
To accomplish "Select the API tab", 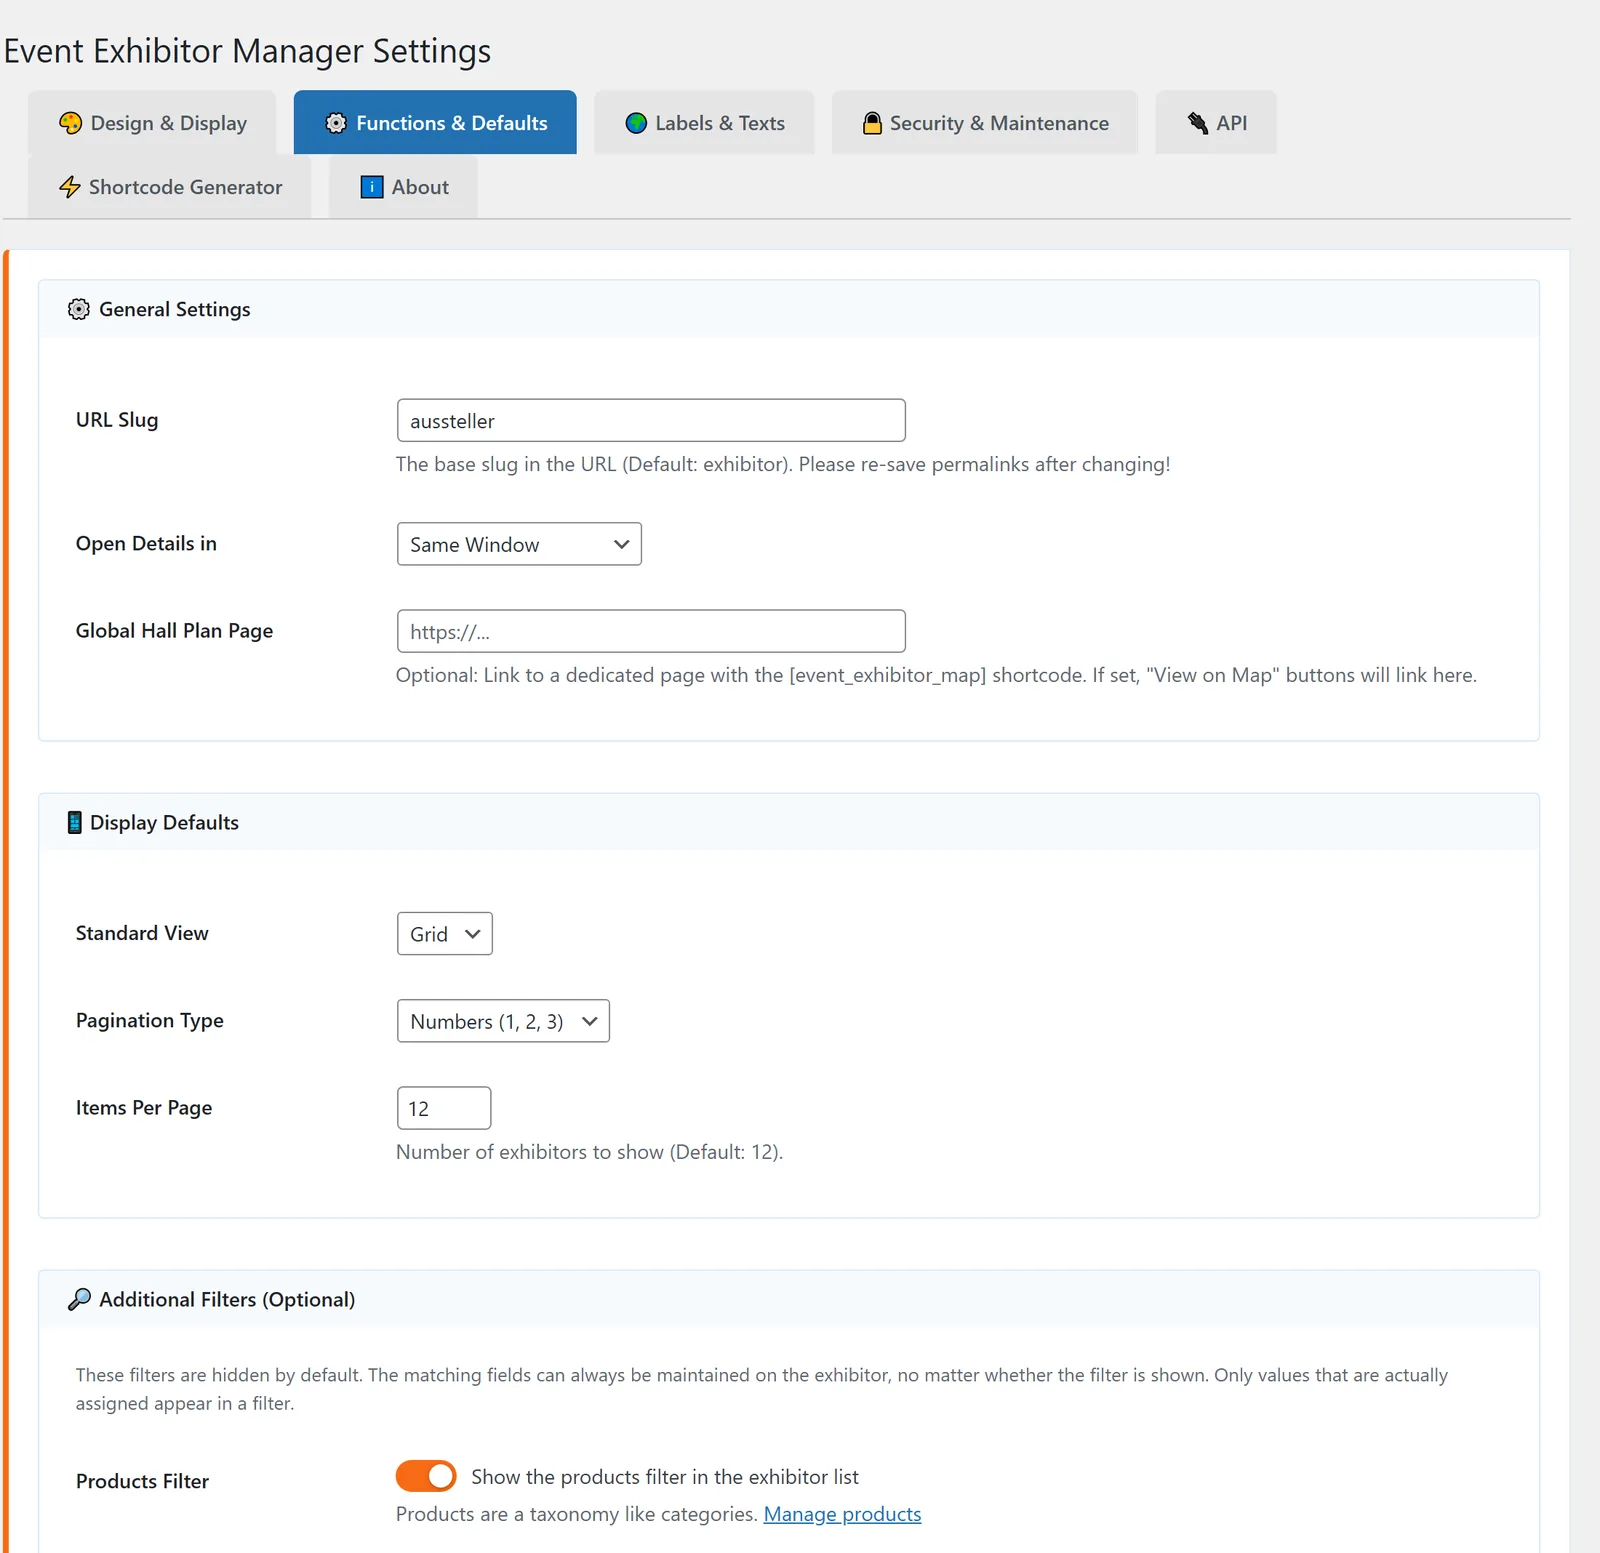I will (1216, 123).
